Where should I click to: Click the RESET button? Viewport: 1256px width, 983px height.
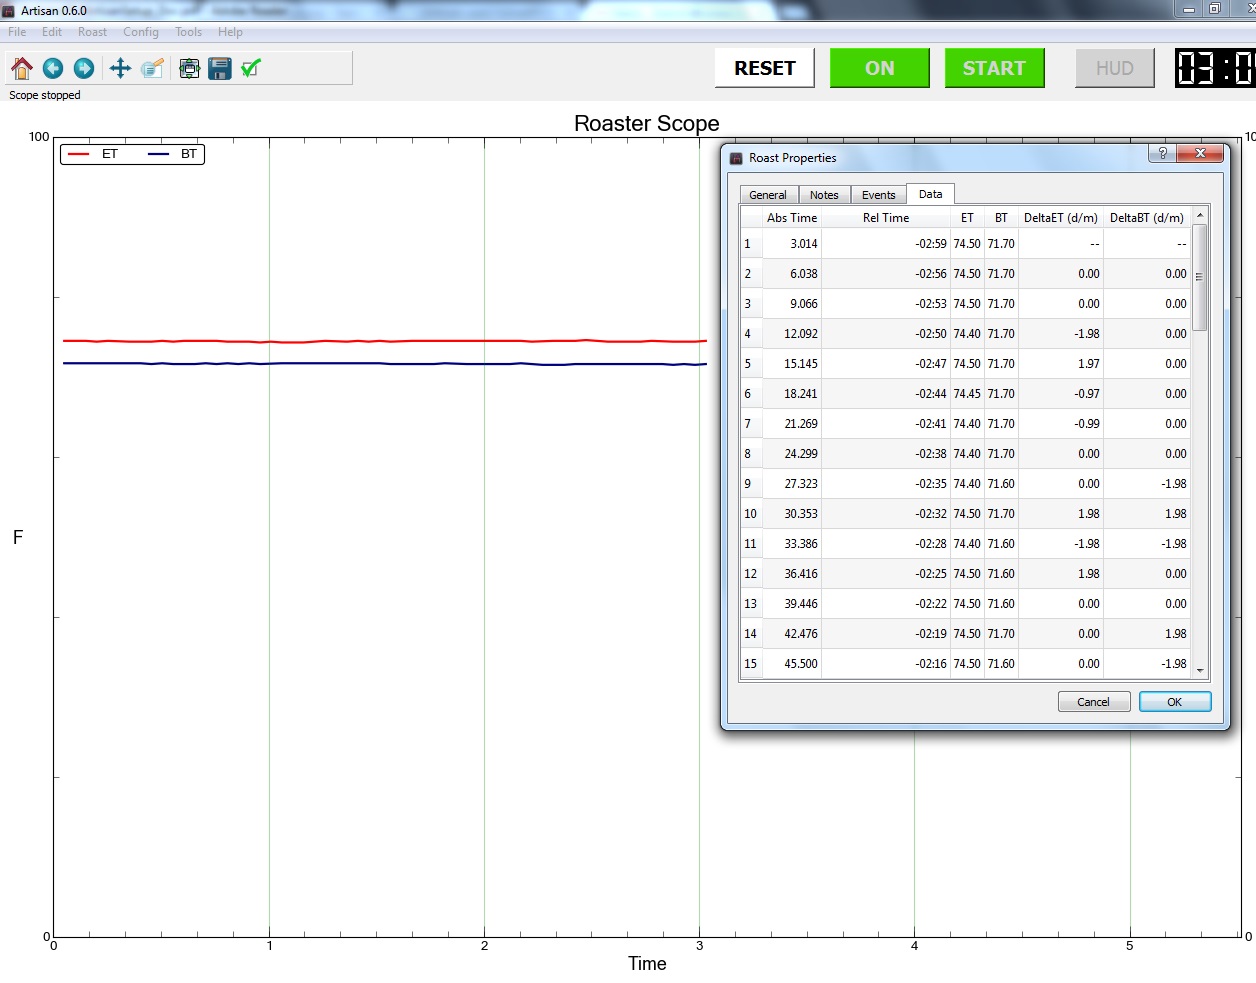pos(764,68)
